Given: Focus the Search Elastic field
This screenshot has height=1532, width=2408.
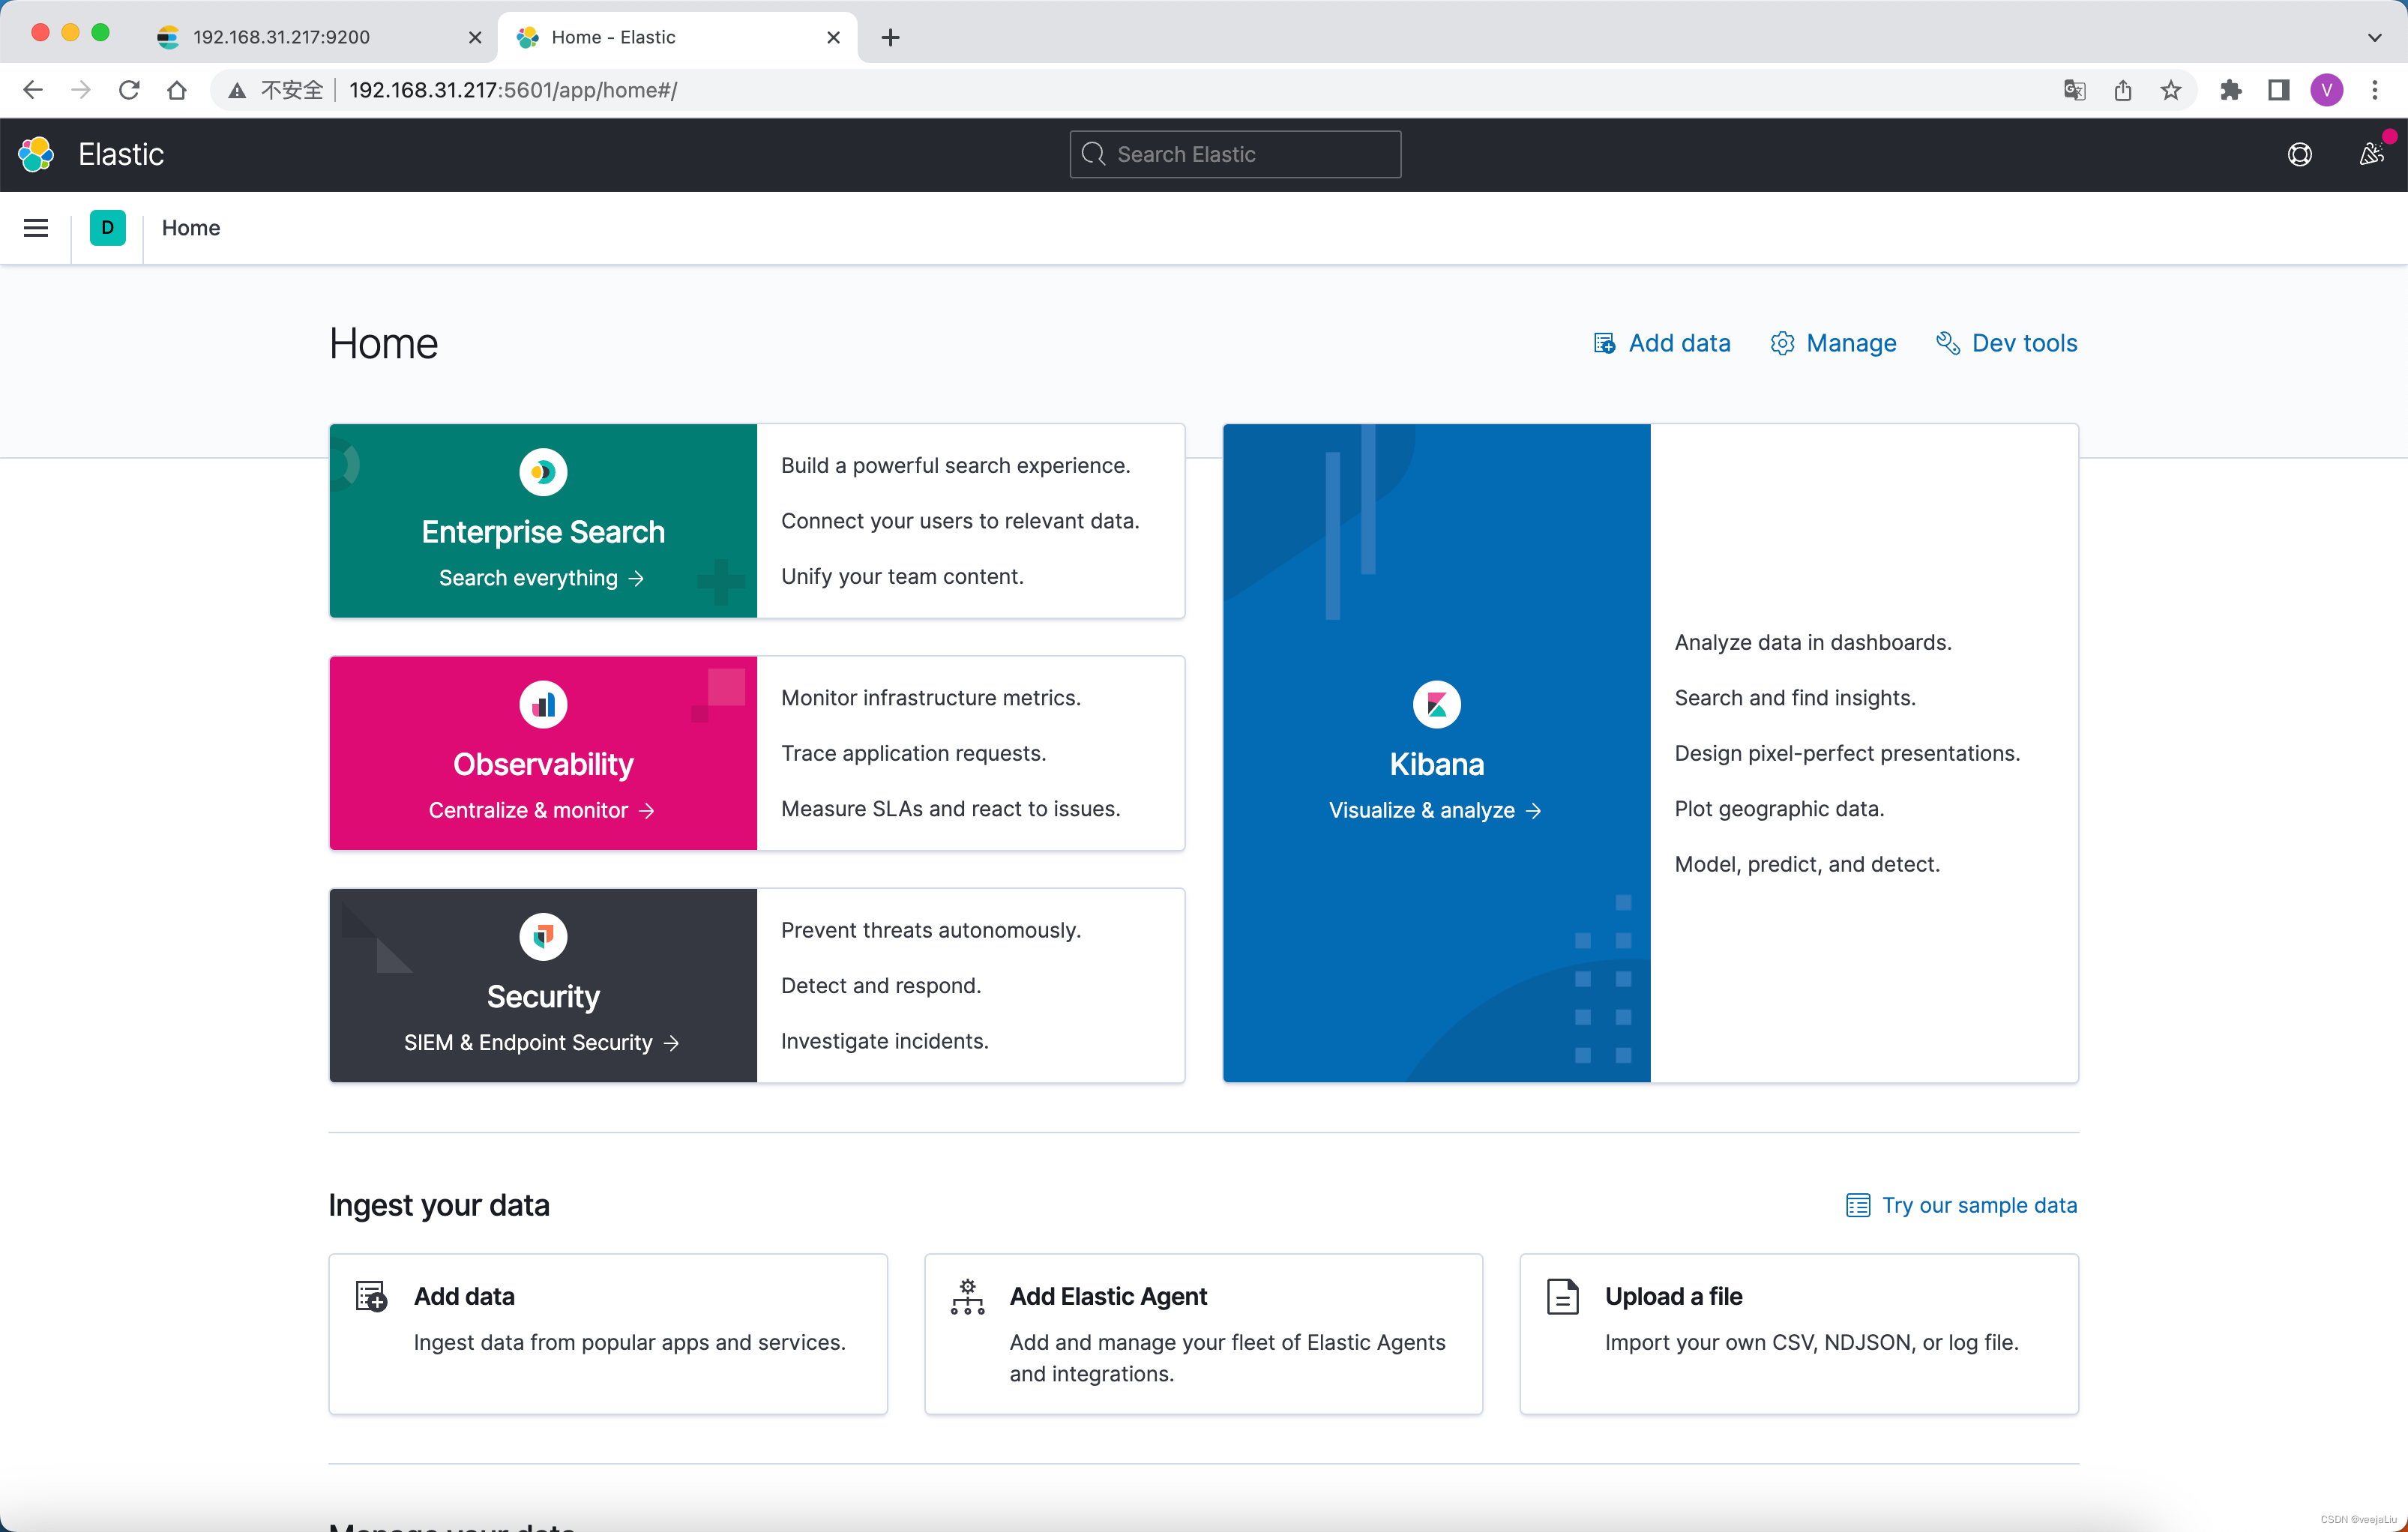Looking at the screenshot, I should (x=1235, y=154).
